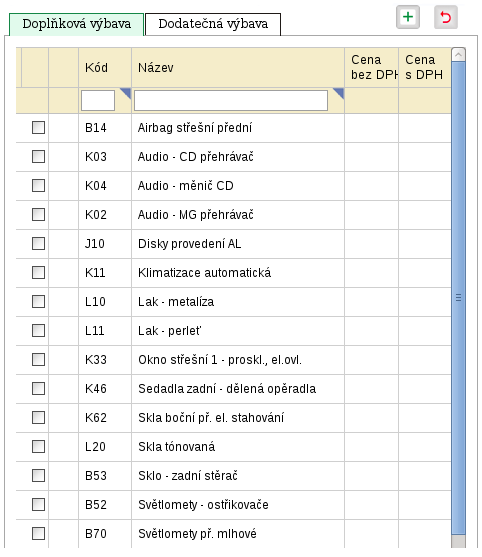Open the Kód column filter triangle
482x557 pixels.
tap(125, 94)
